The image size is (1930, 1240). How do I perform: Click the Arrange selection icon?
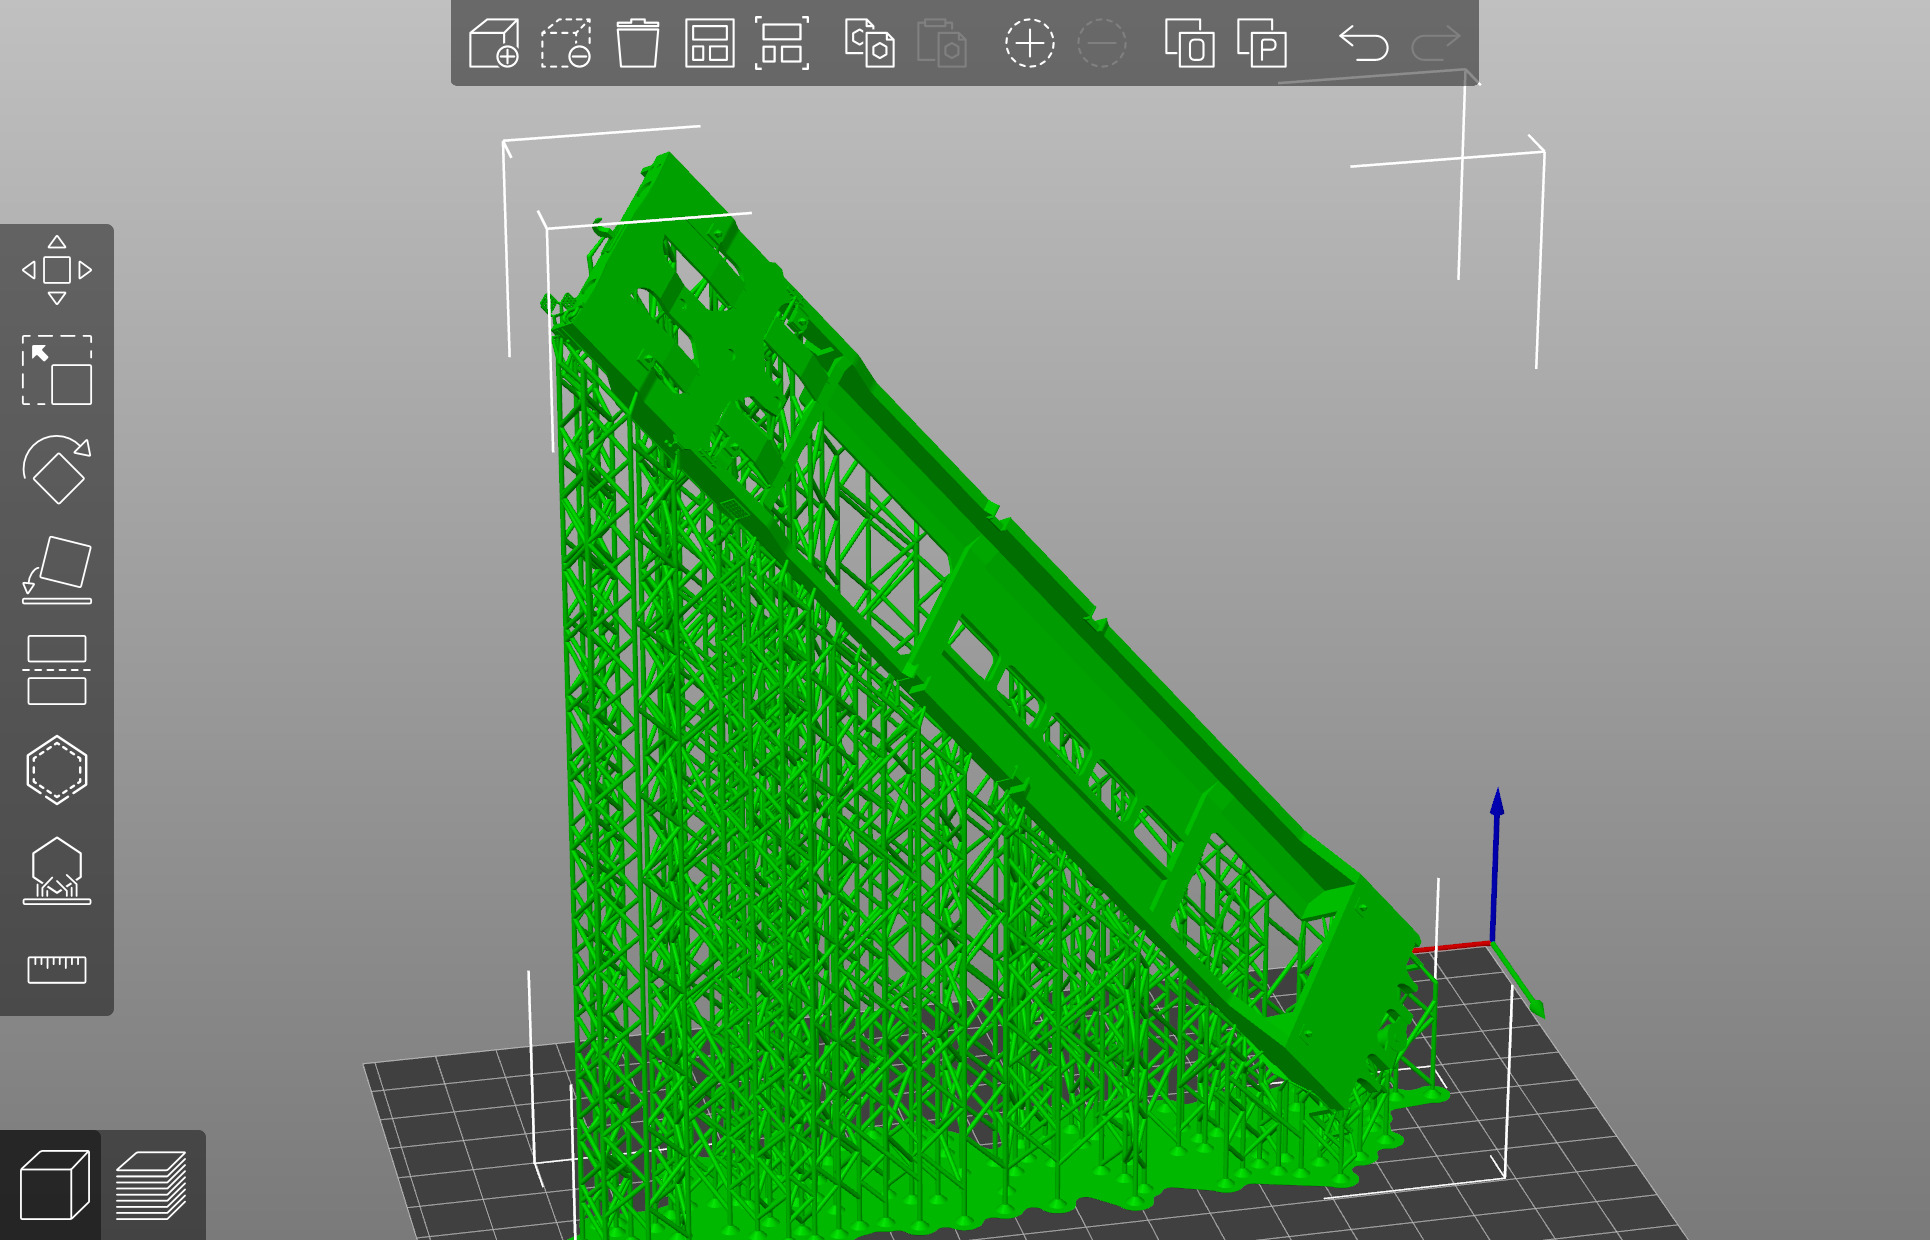pyautogui.click(x=782, y=44)
